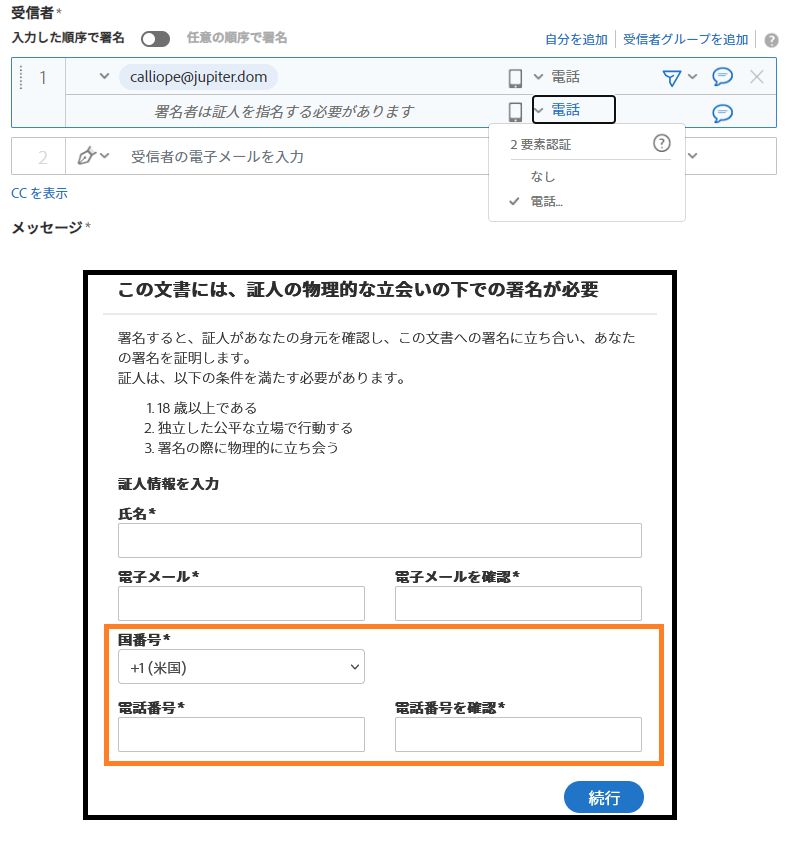
Task: Open the message bubble in the witness row
Action: click(x=722, y=113)
